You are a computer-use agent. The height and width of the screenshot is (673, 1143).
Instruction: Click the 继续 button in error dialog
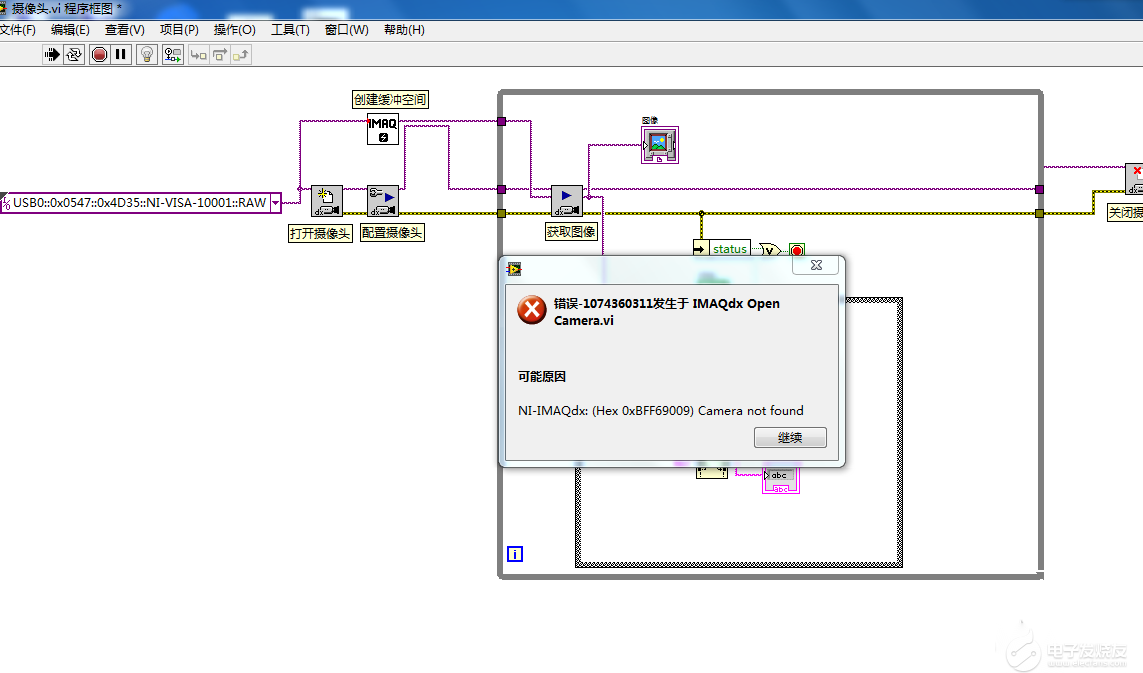789,438
